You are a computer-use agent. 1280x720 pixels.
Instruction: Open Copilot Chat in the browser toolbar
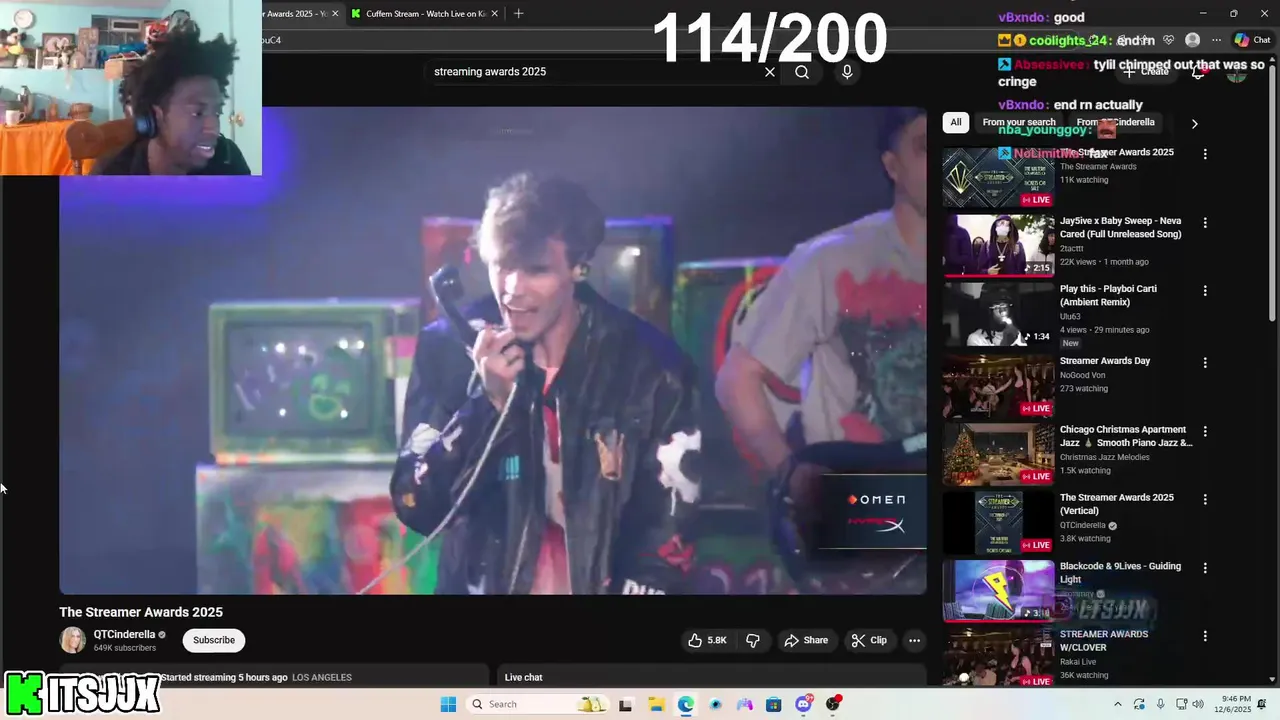(1253, 40)
